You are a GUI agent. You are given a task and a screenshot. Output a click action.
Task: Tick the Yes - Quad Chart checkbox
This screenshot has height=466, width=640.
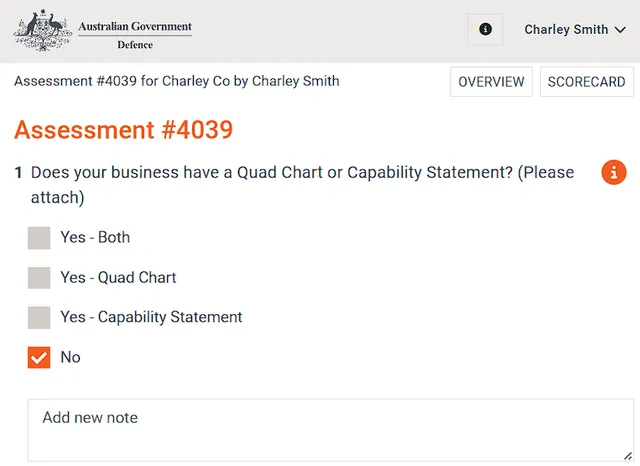pos(39,278)
